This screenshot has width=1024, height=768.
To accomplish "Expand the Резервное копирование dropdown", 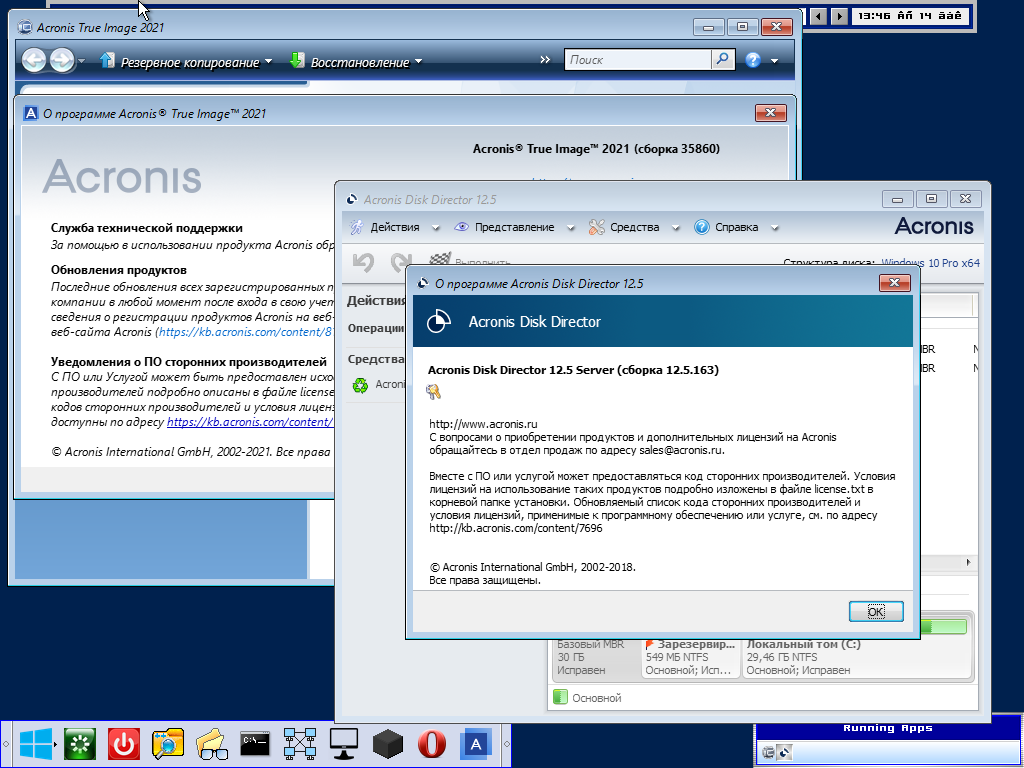I will 268,62.
